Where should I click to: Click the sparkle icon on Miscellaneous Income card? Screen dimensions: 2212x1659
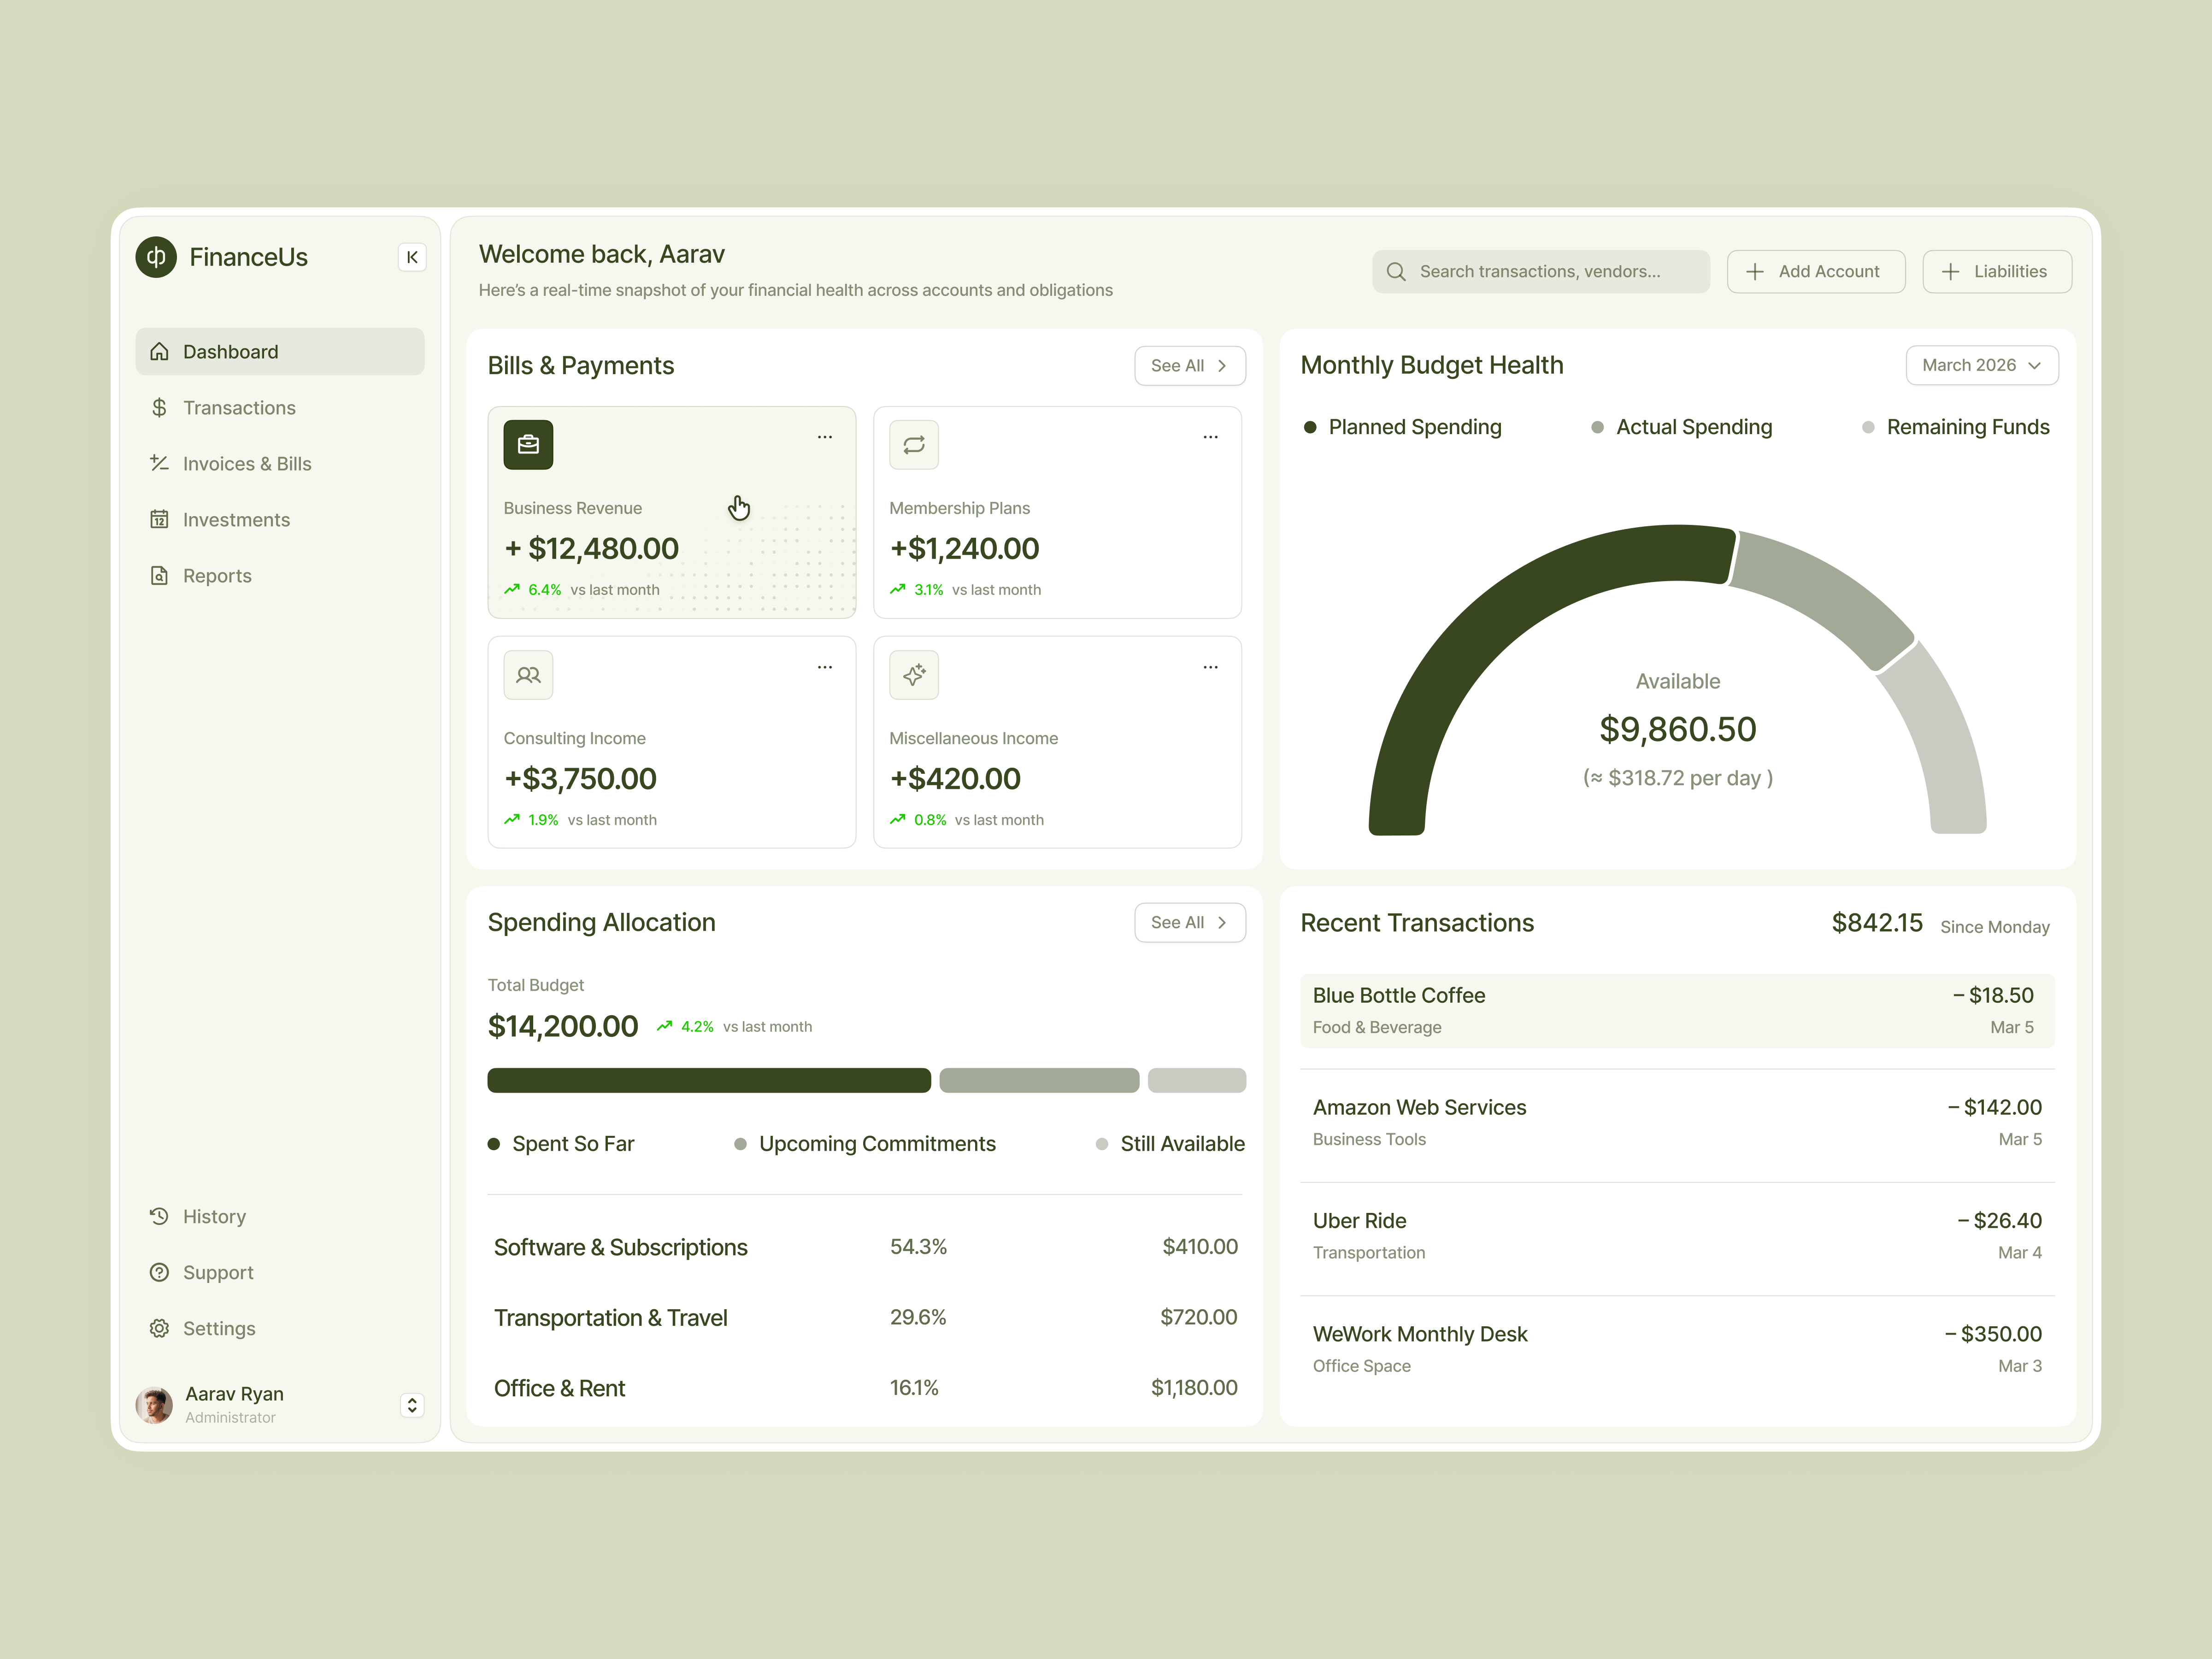point(913,674)
